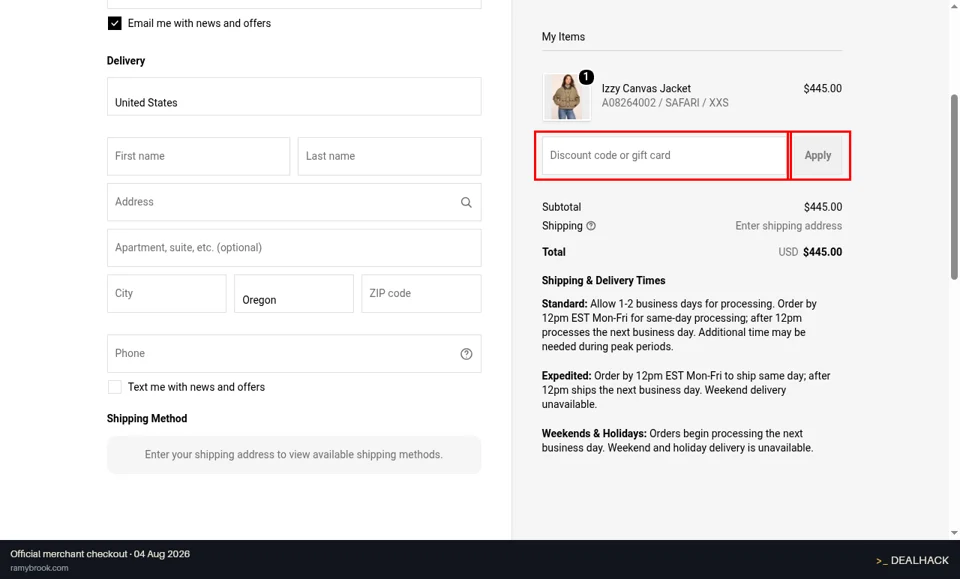Image resolution: width=960 pixels, height=579 pixels.
Task: Click the Shipping & Delivery Times heading
Action: 603,280
